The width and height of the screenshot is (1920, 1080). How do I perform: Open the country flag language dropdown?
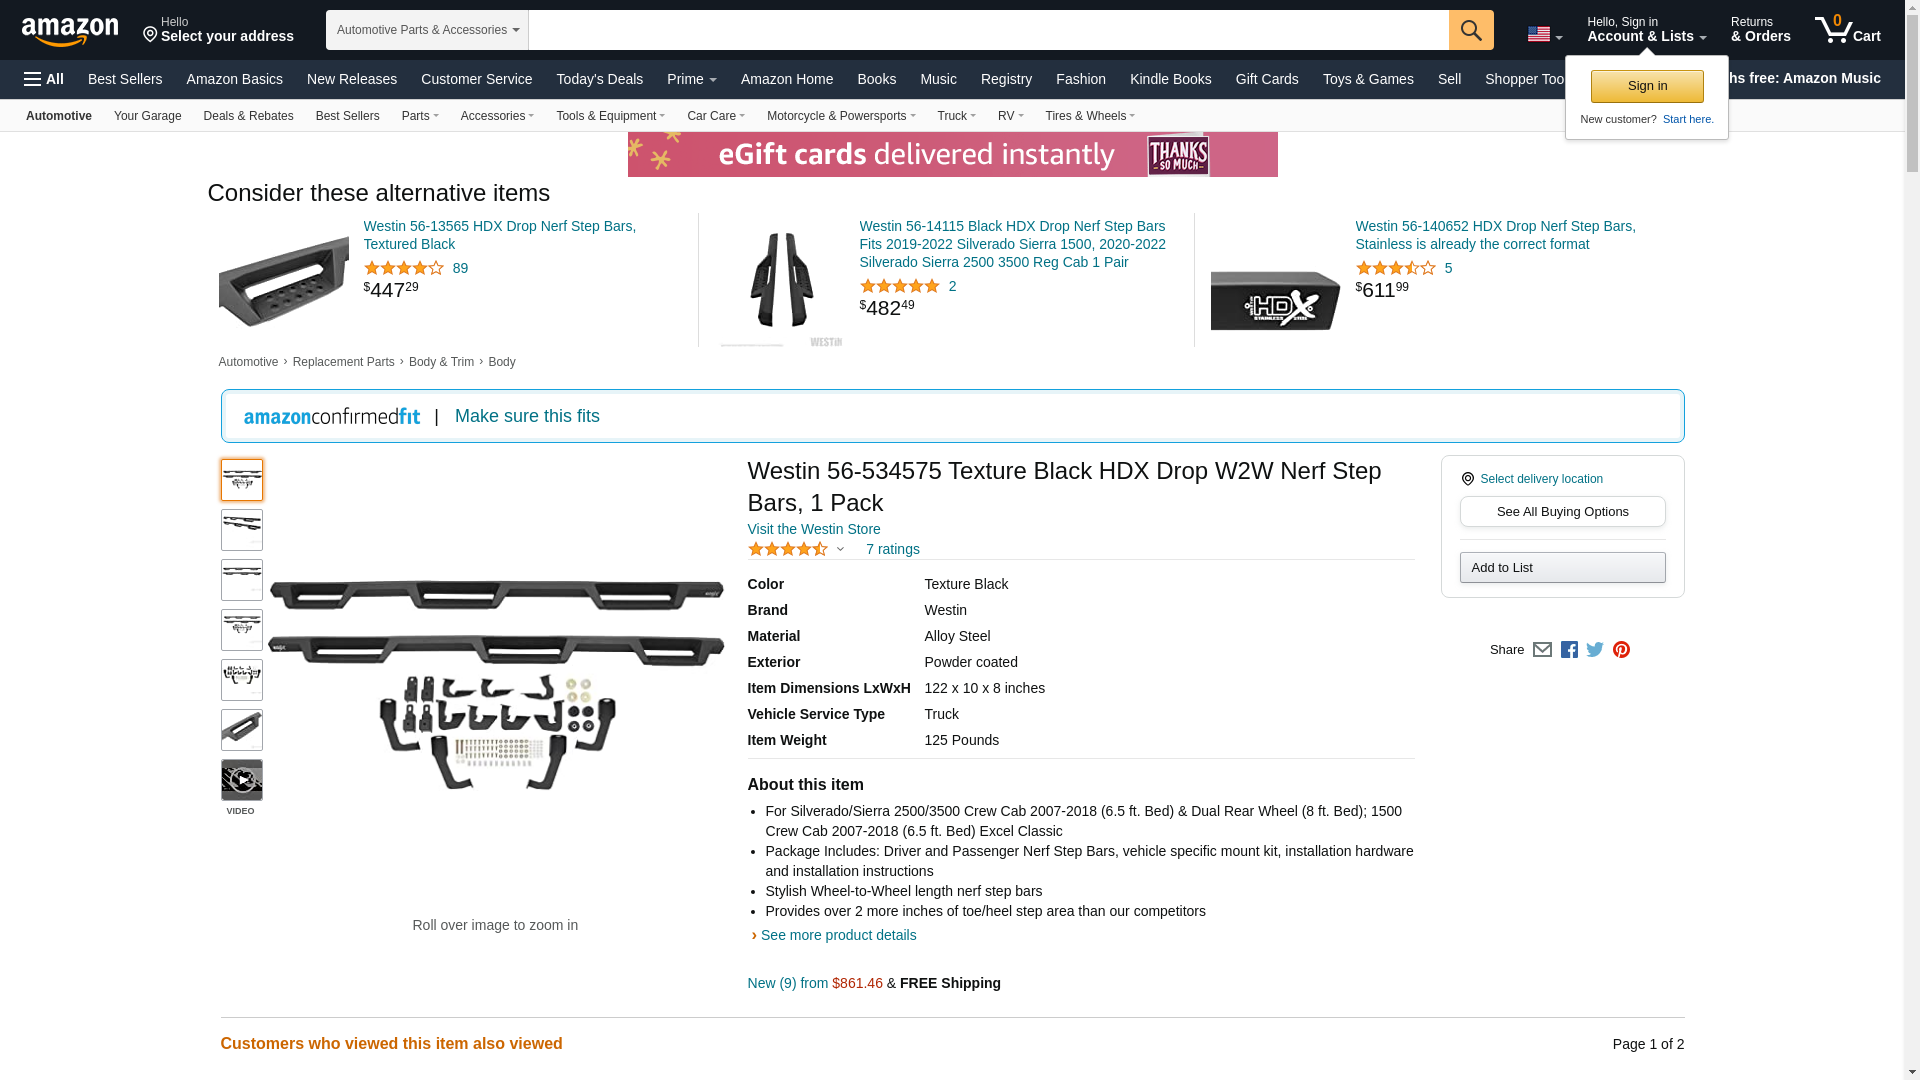(x=1544, y=35)
